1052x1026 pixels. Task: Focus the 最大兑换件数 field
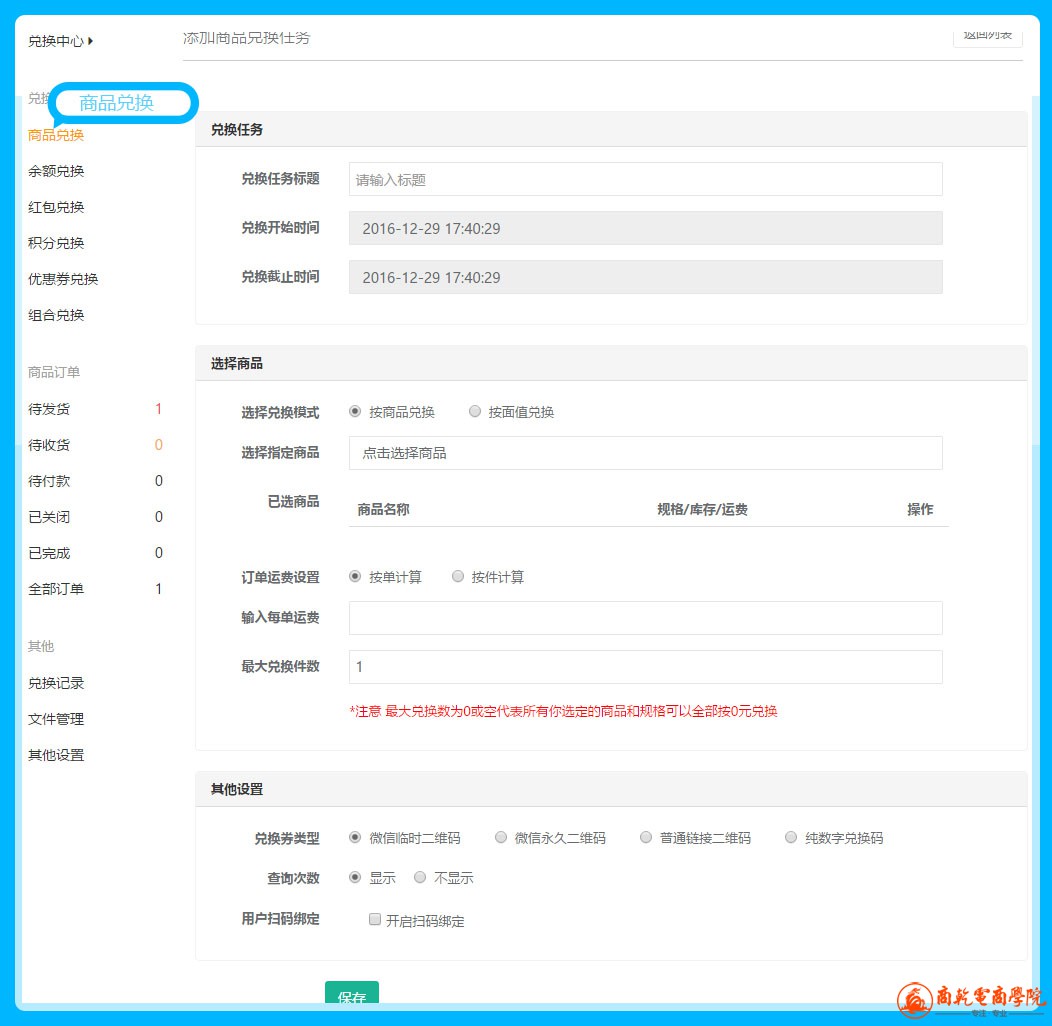click(x=645, y=667)
